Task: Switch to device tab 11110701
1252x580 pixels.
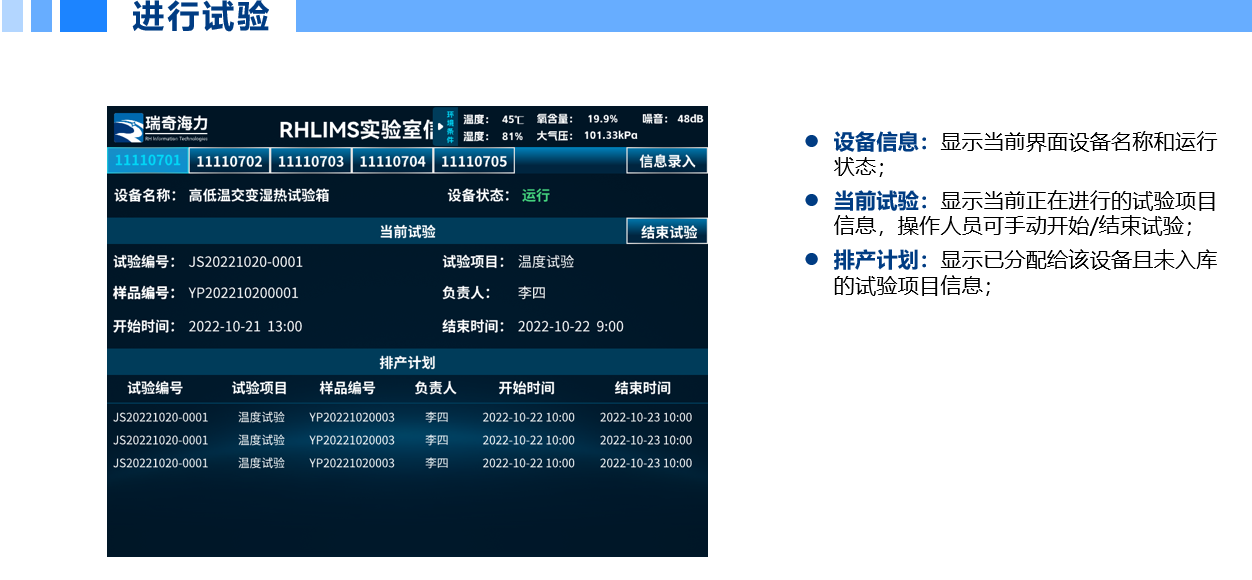Action: (x=148, y=160)
